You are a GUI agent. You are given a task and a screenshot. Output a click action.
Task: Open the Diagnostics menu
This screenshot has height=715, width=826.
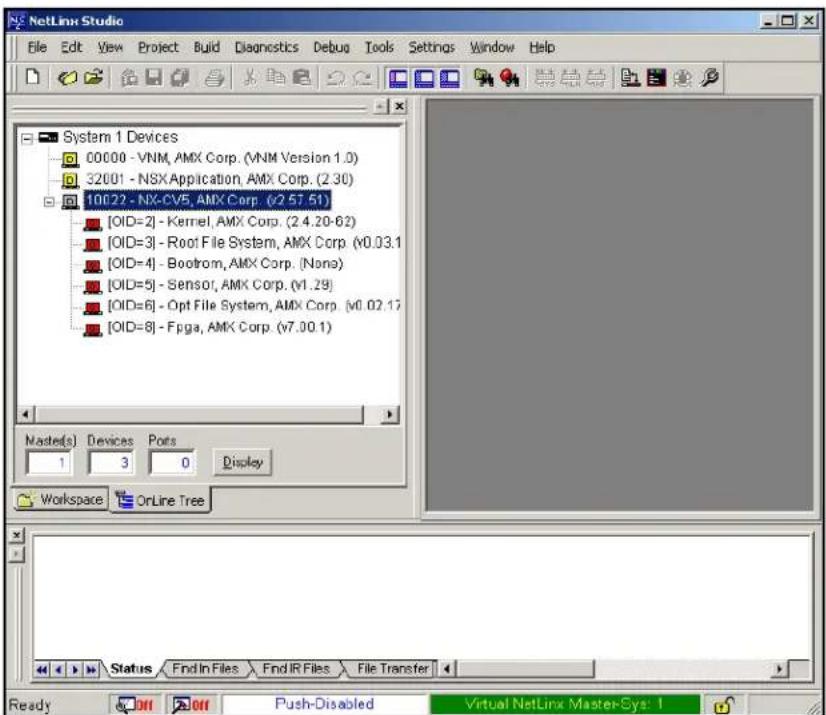(267, 47)
